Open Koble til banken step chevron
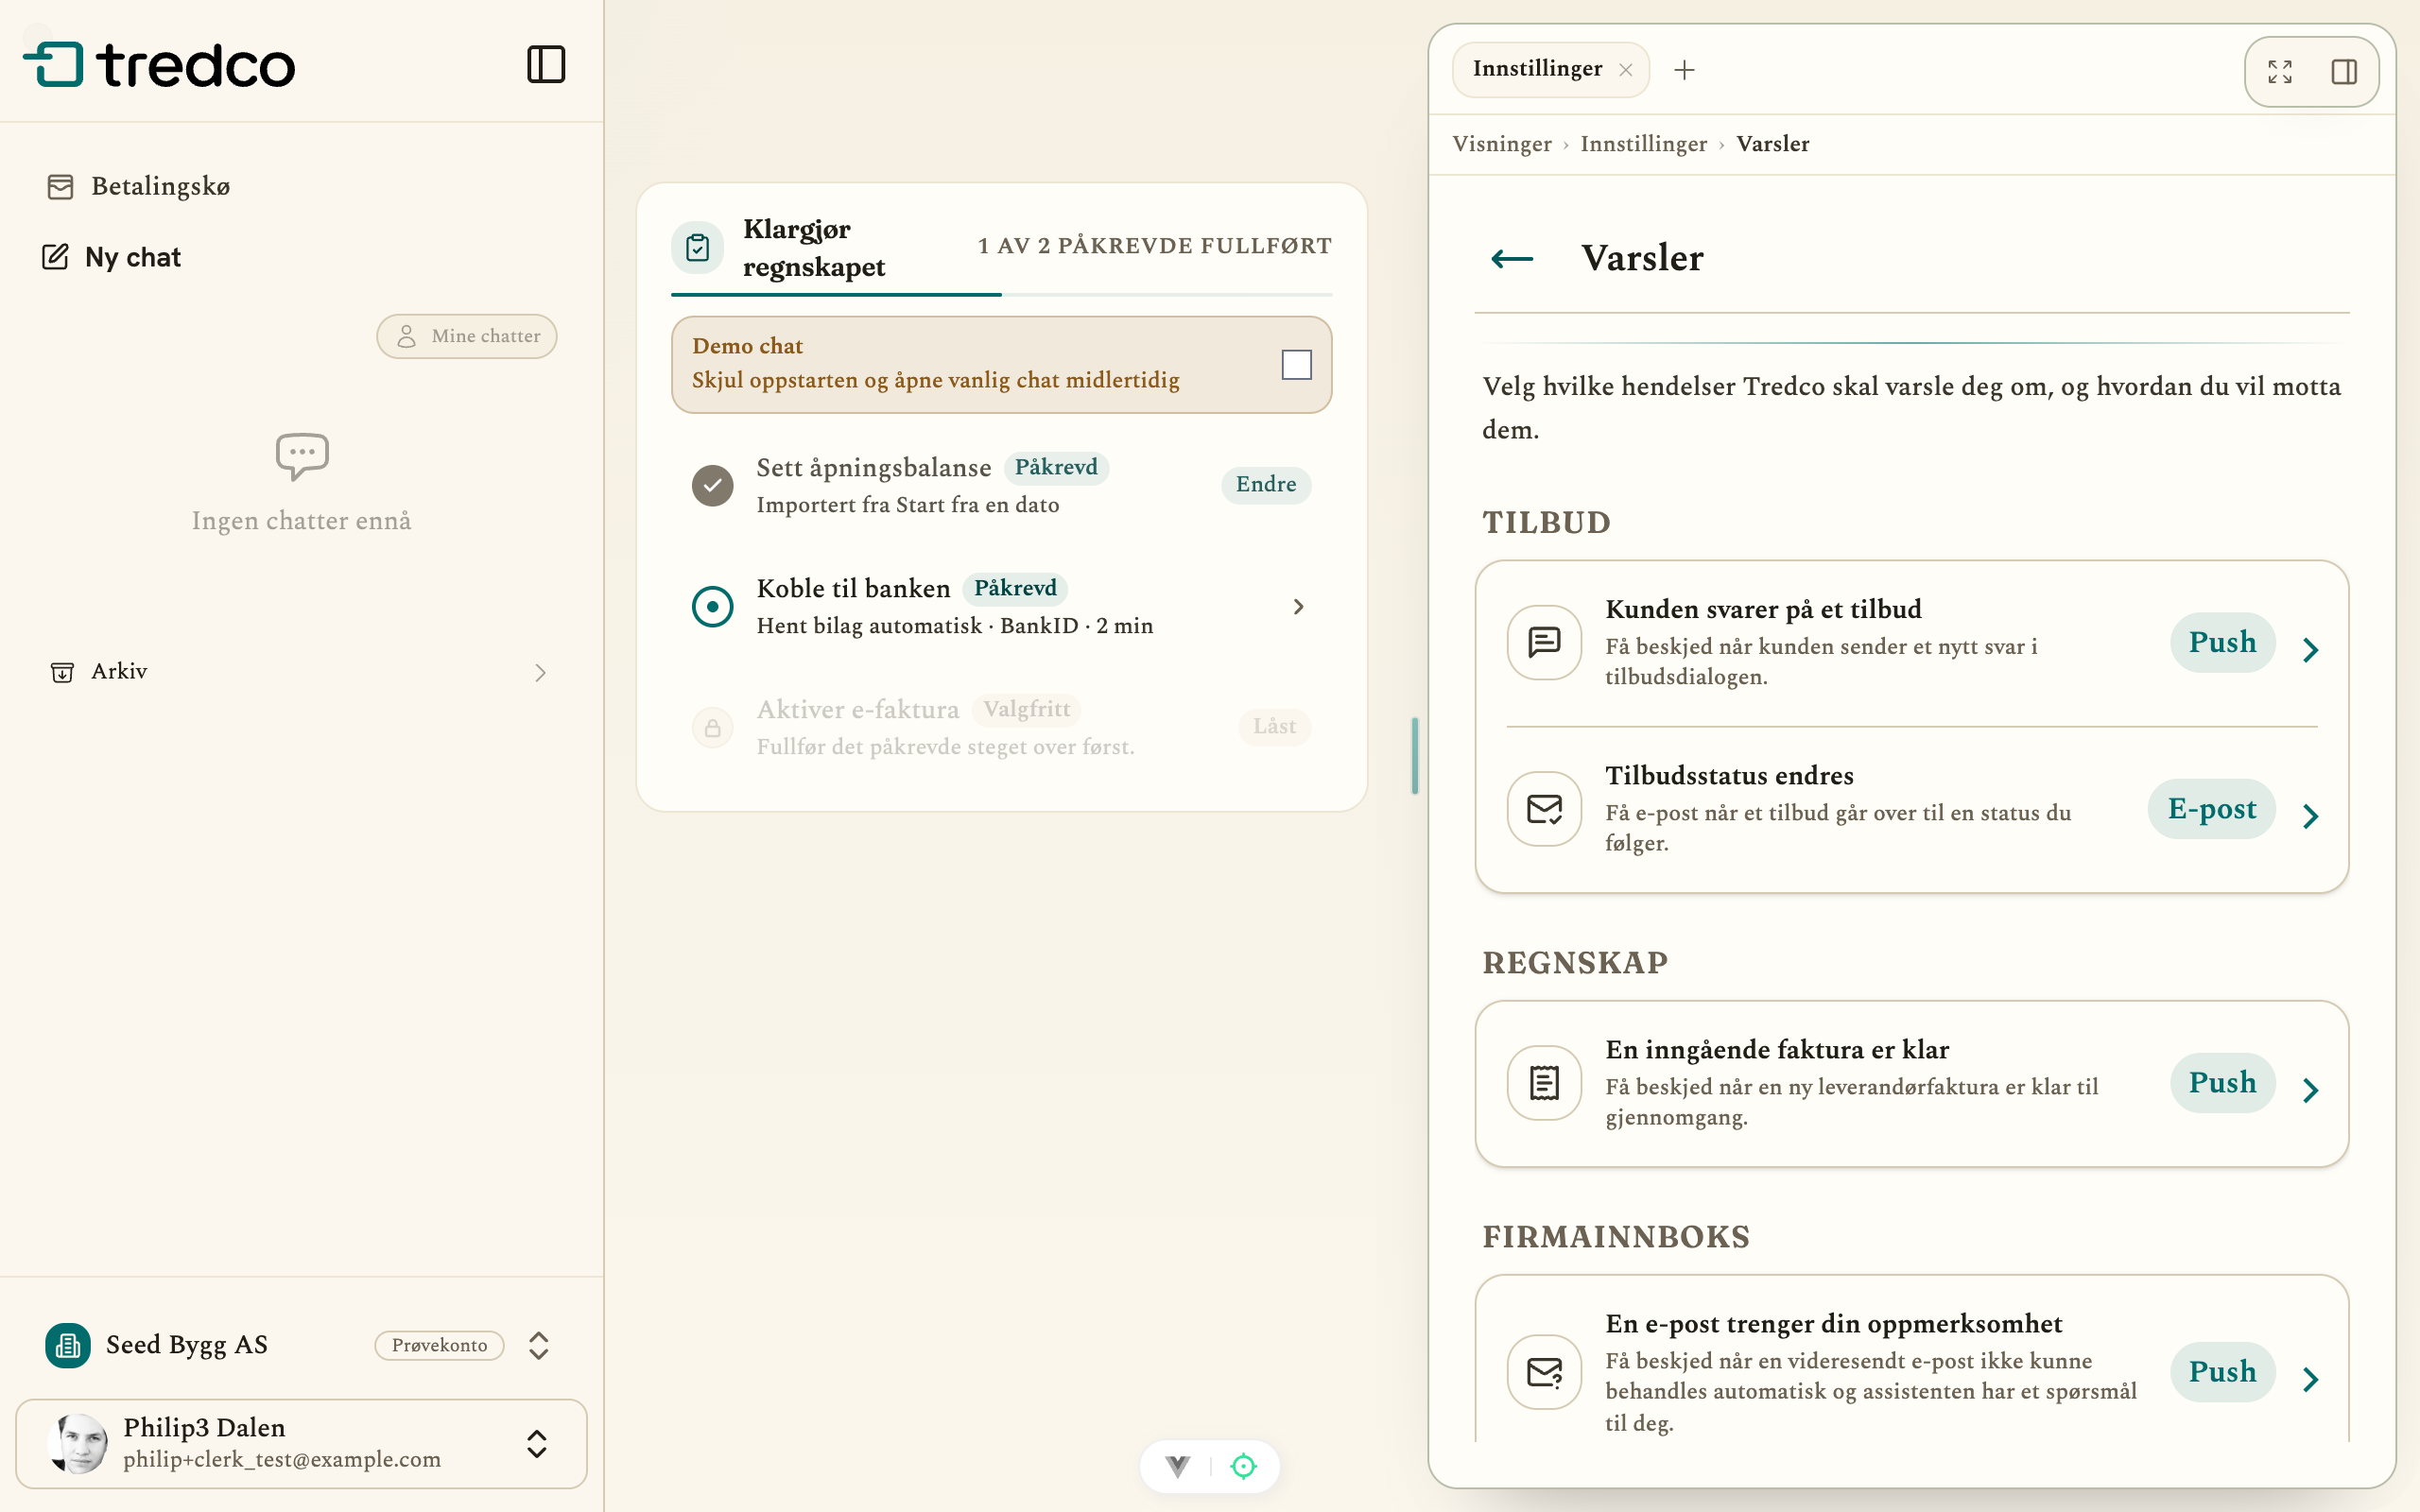The height and width of the screenshot is (1512, 2420). point(1298,607)
